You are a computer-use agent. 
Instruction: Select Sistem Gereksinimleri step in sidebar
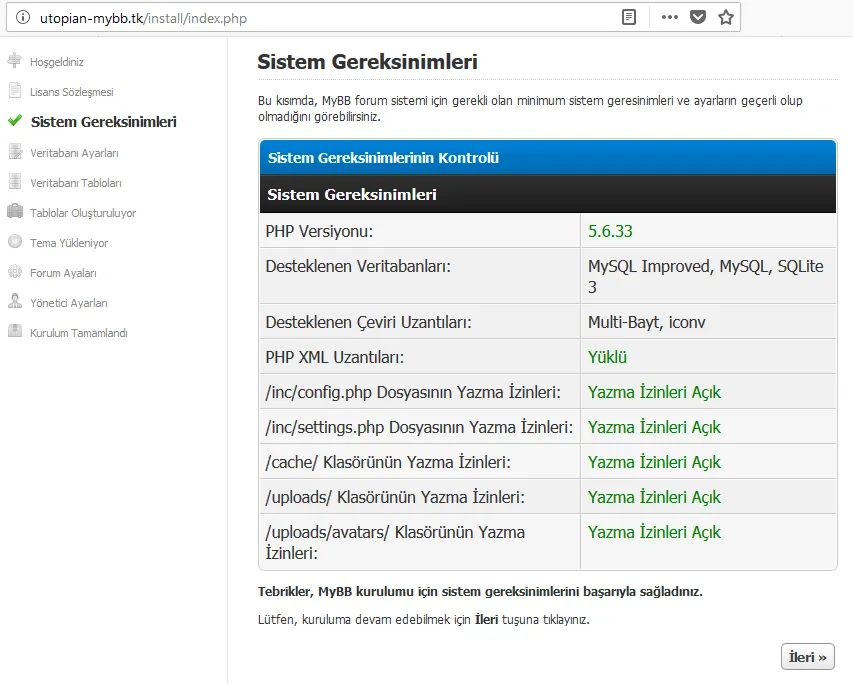(x=103, y=122)
